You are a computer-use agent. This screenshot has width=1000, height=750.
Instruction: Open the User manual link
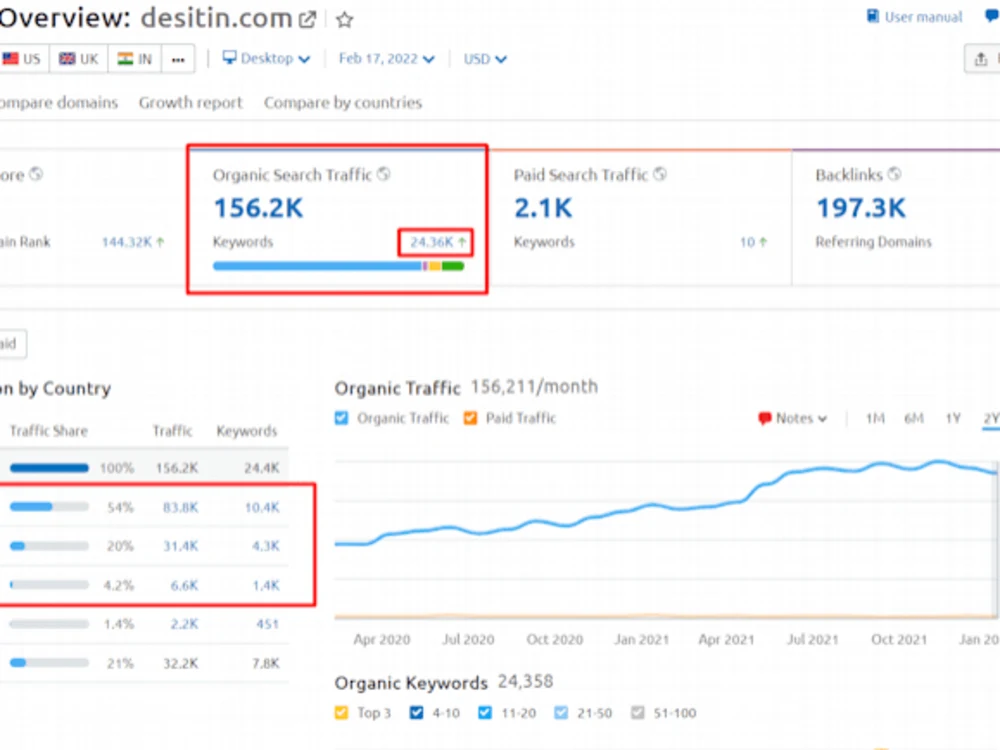pos(914,17)
